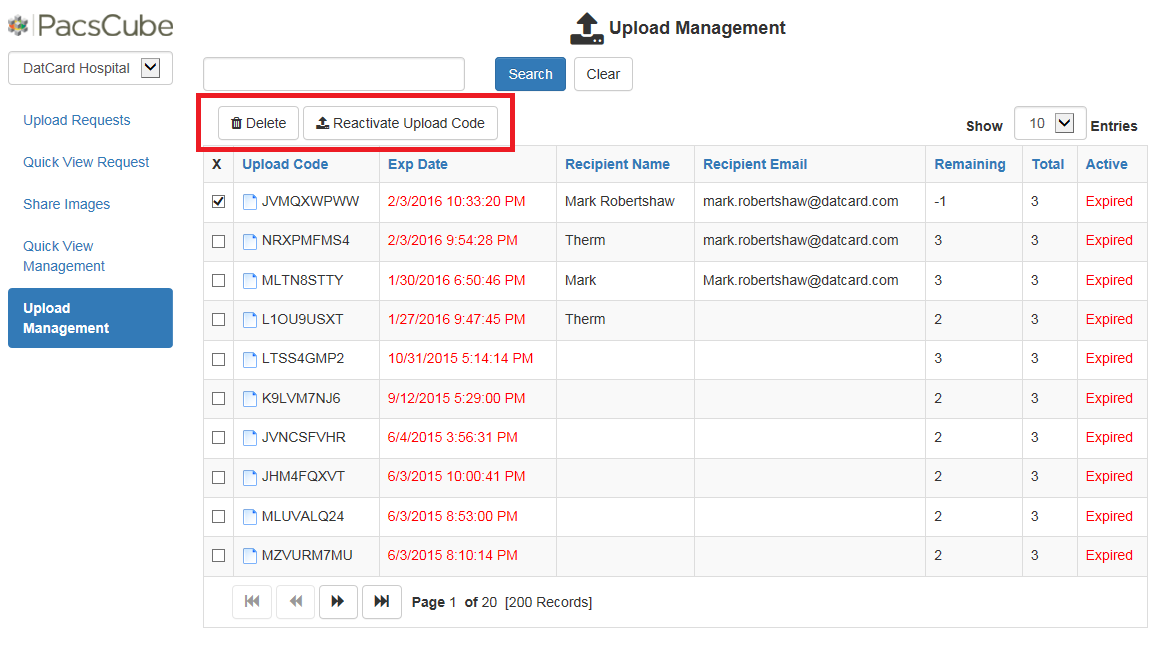Image resolution: width=1163 pixels, height=647 pixels.
Task: Check the MLUVALQ24 row checkbox
Action: click(x=218, y=516)
